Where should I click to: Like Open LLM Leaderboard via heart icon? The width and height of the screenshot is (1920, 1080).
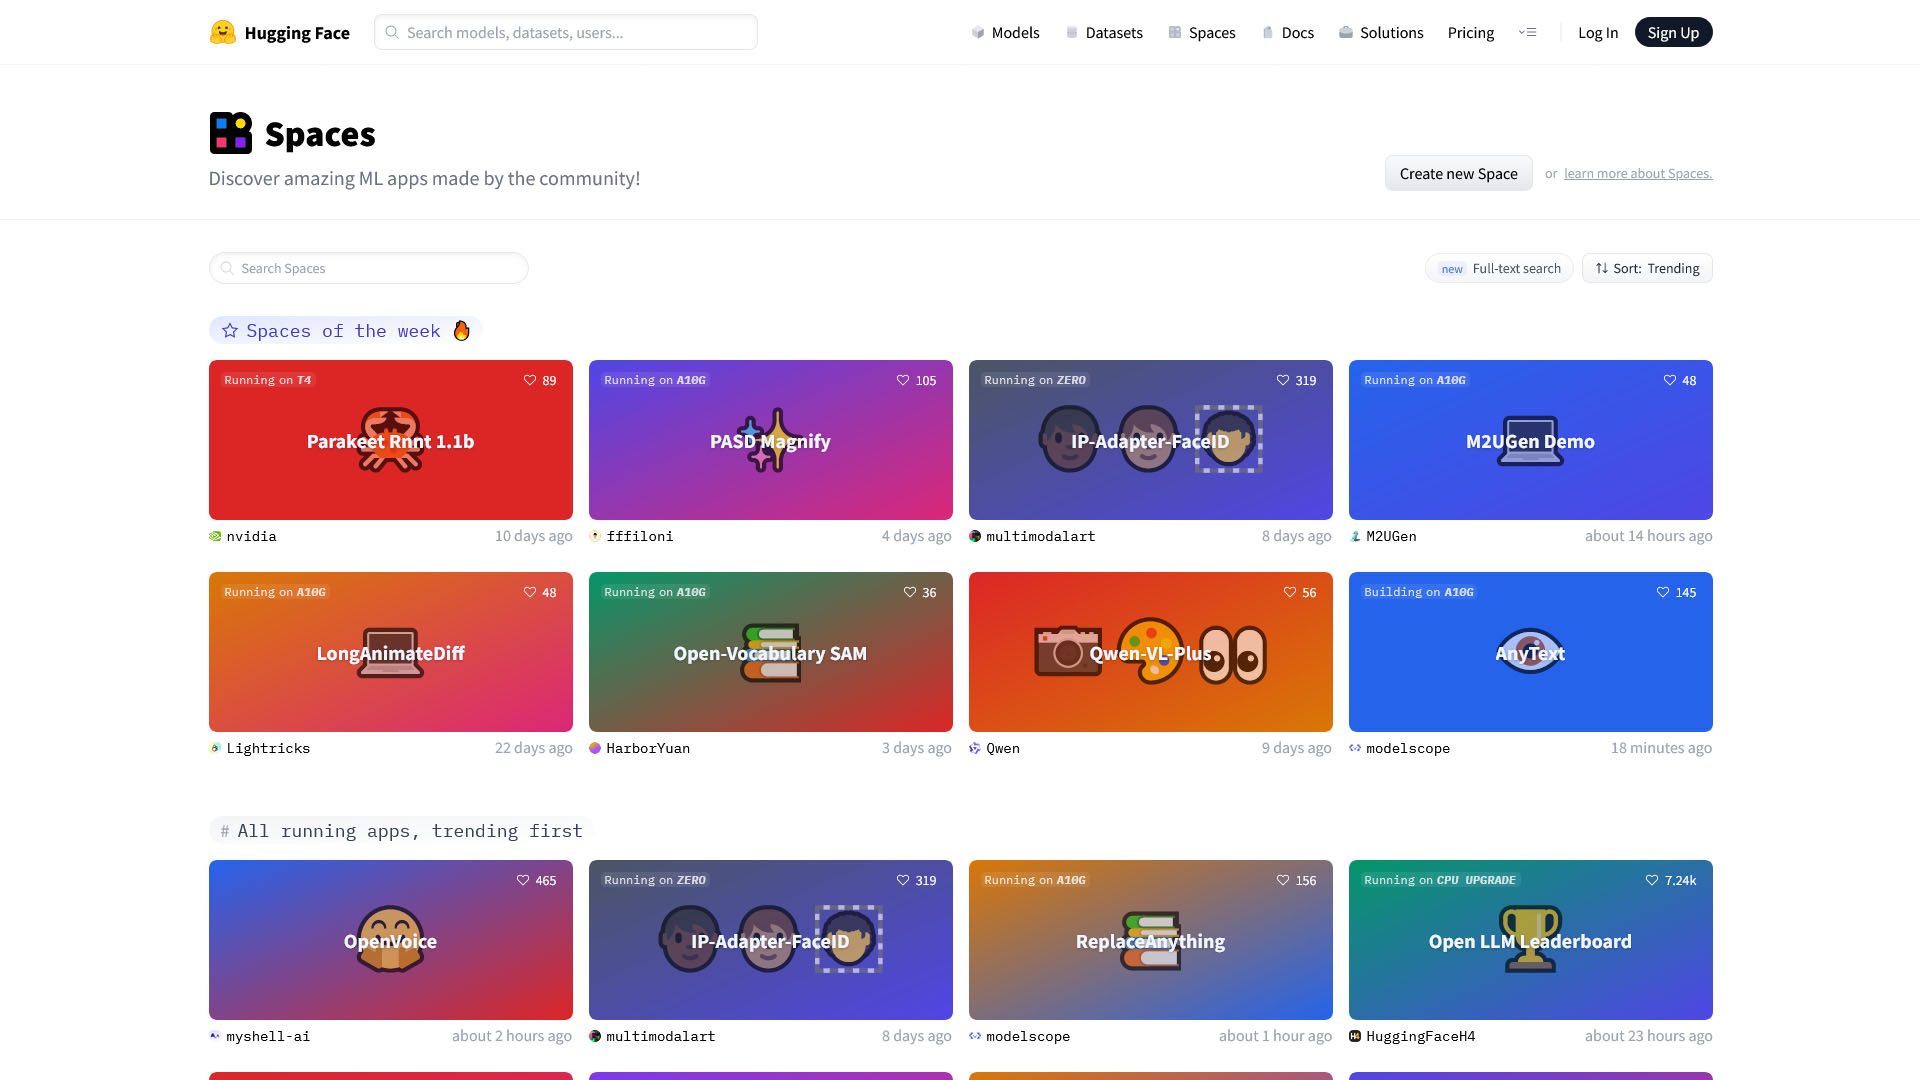click(1652, 880)
